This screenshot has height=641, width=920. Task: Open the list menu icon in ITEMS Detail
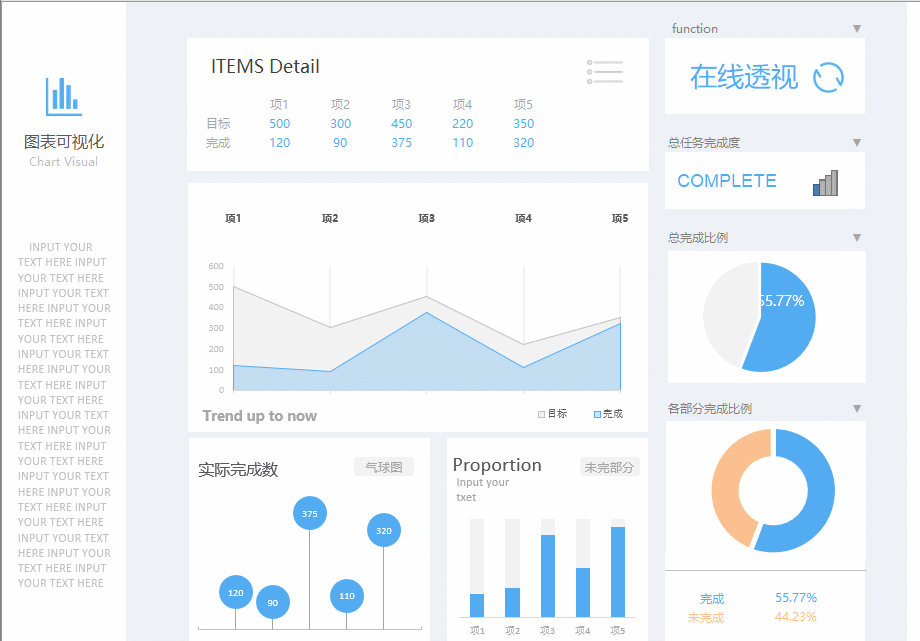(605, 72)
